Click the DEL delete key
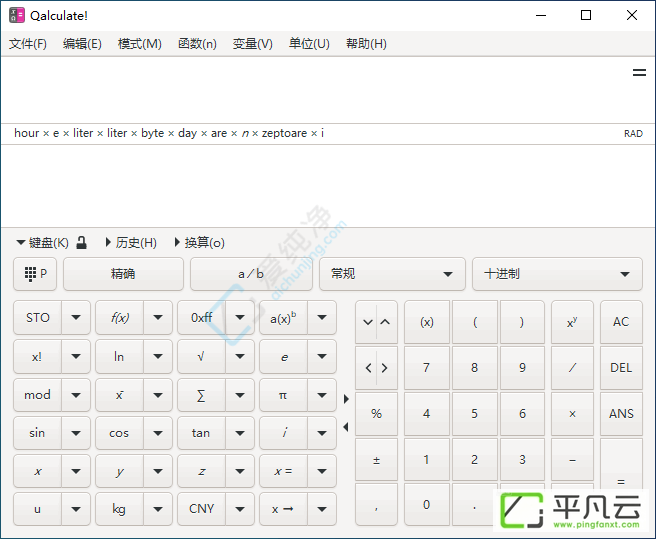Screen dimensions: 656x539 (x=621, y=368)
